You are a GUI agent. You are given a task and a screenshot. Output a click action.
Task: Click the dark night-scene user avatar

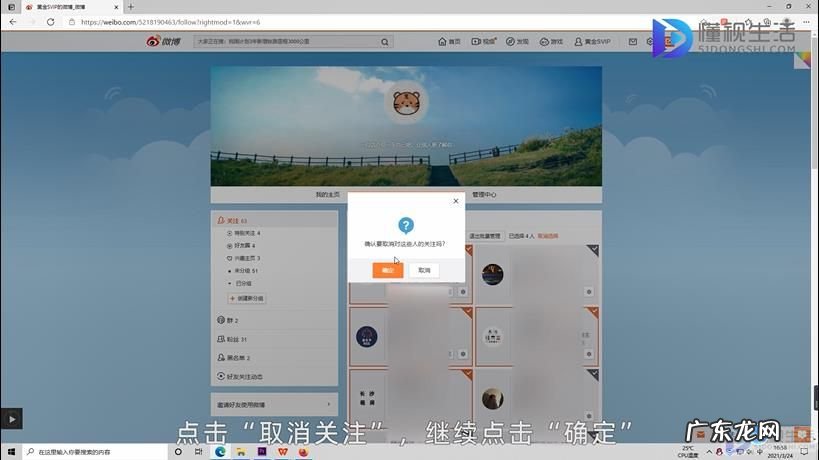point(493,275)
